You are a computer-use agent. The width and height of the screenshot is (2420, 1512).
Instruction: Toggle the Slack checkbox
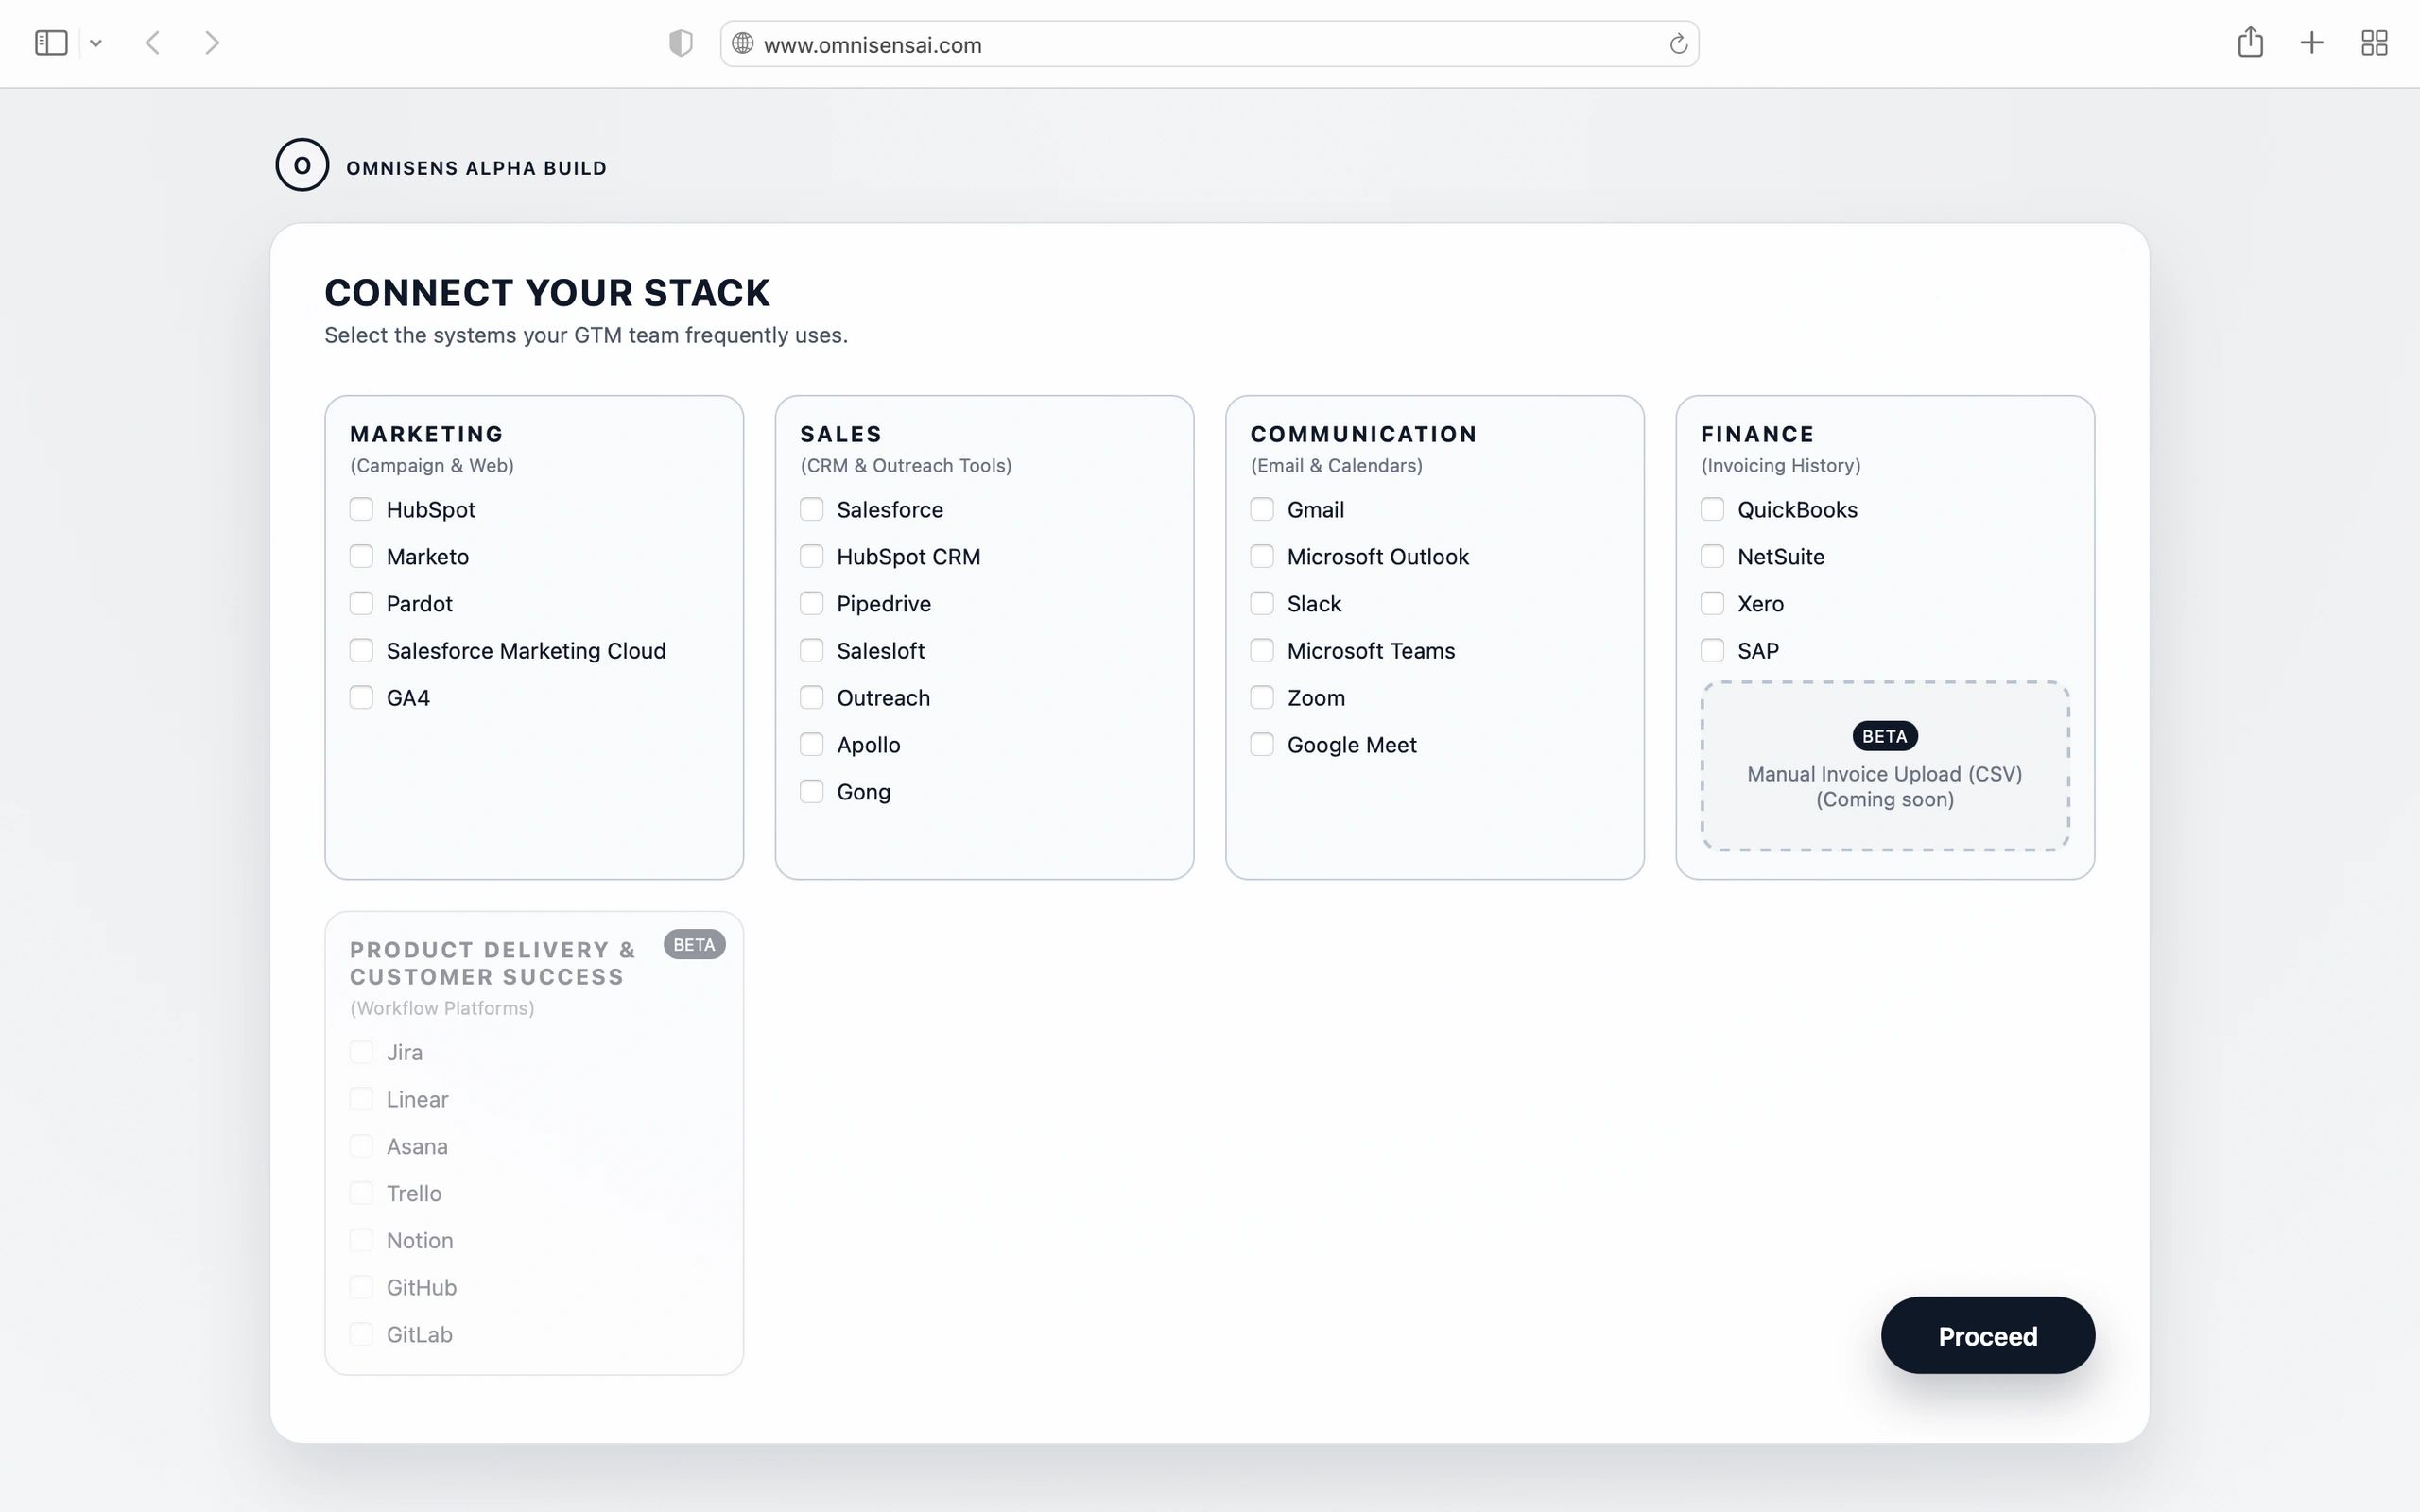pyautogui.click(x=1262, y=604)
